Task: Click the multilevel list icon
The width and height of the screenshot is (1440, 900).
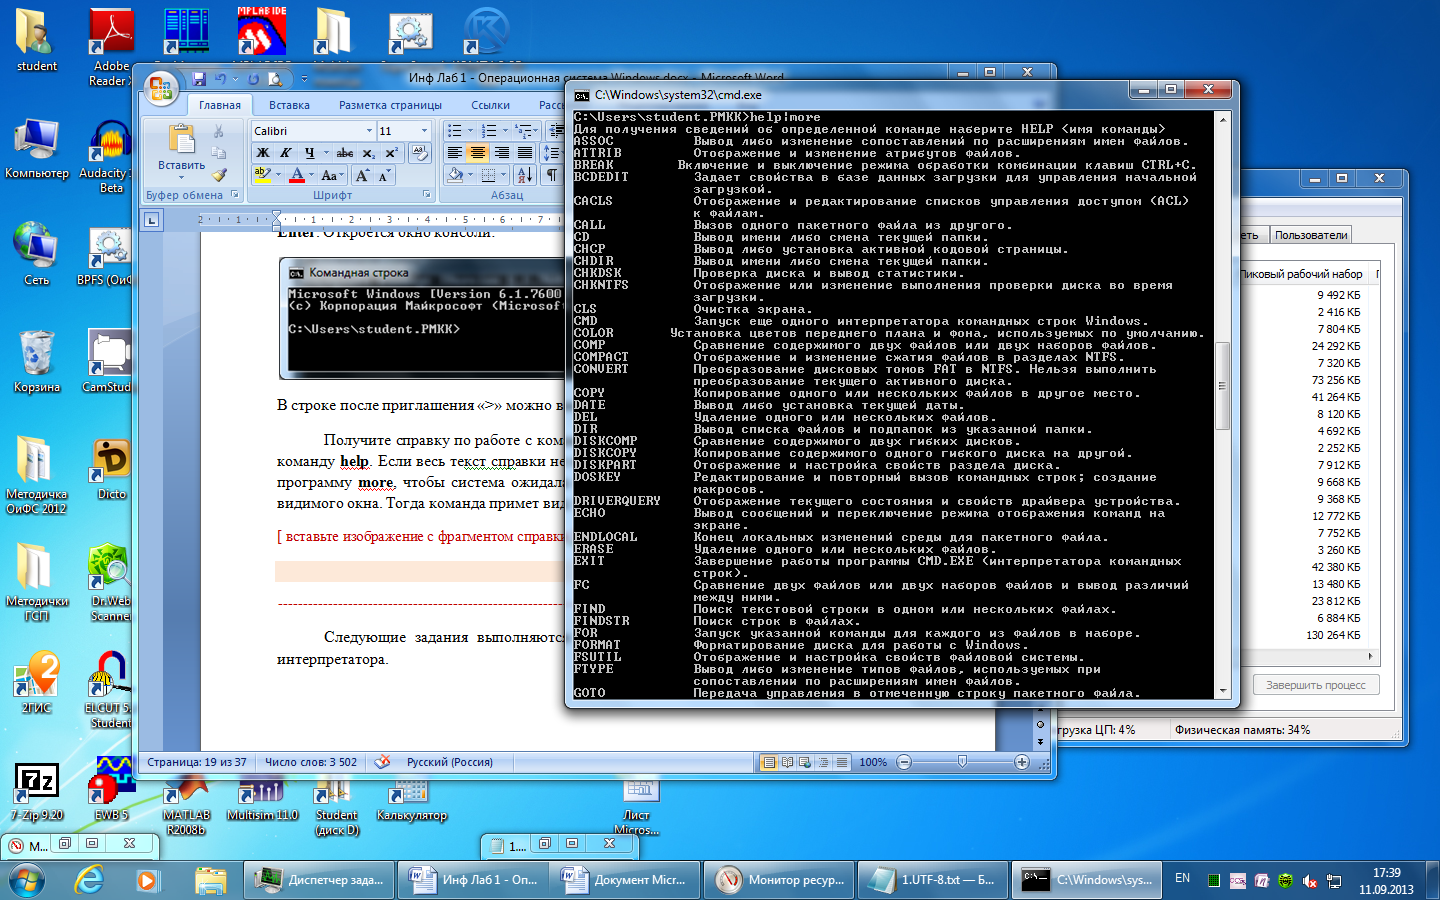Action: pyautogui.click(x=523, y=131)
